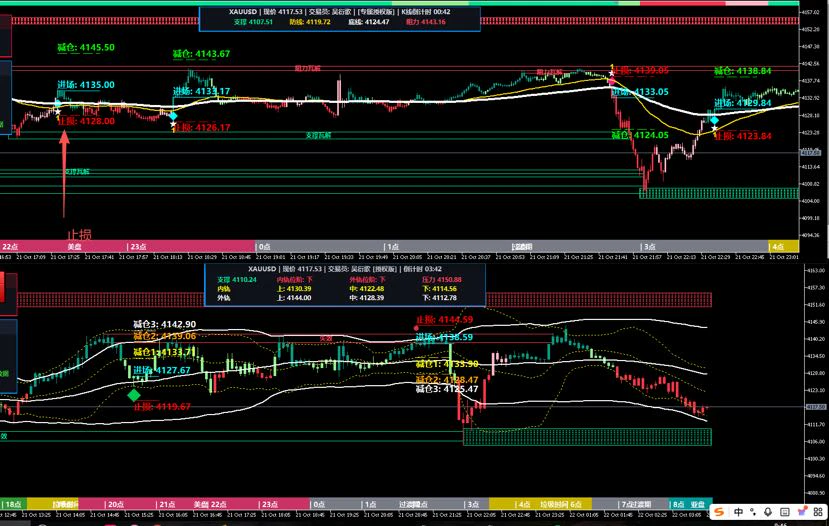Click the 3点 marker on upper timeline

pos(649,247)
